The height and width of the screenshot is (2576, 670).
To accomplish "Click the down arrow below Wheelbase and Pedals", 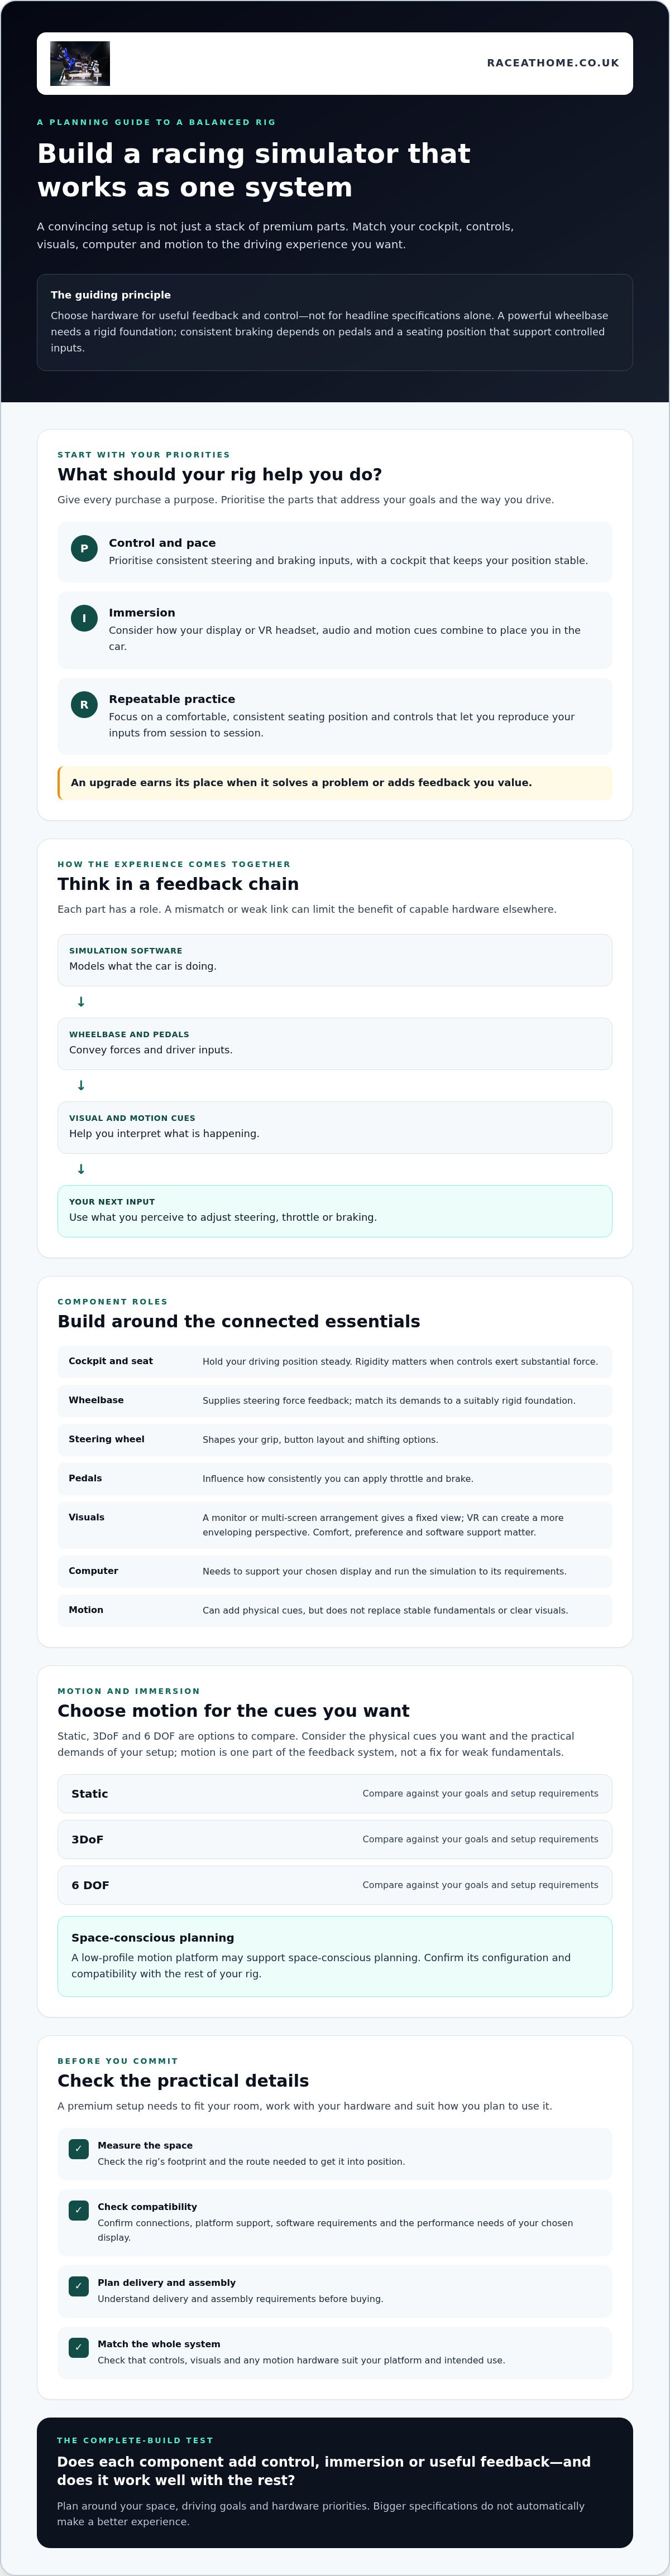I will tap(81, 1085).
